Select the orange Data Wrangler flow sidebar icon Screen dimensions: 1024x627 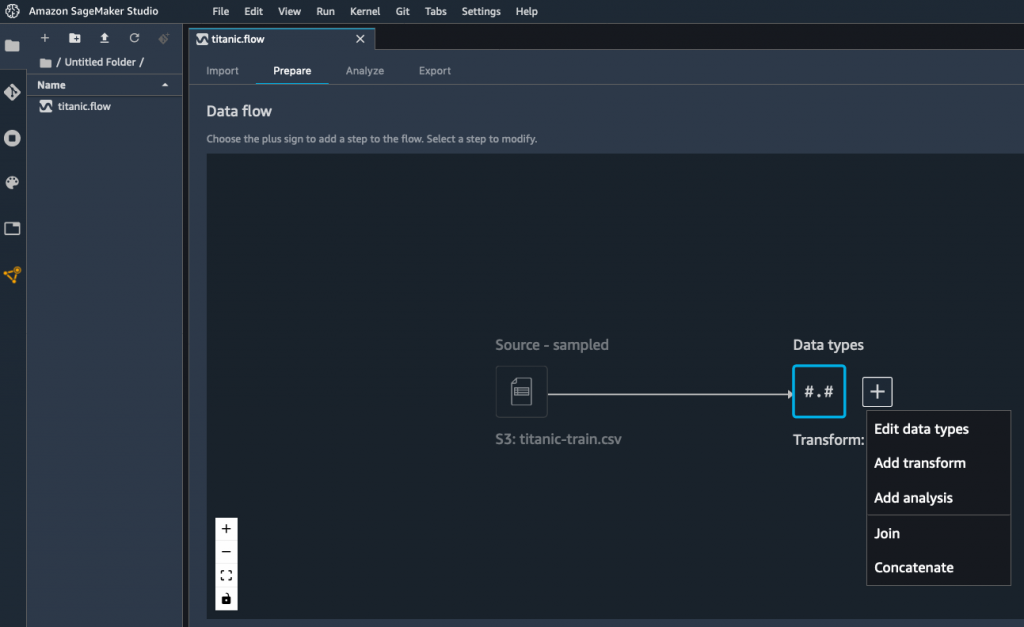pos(12,275)
